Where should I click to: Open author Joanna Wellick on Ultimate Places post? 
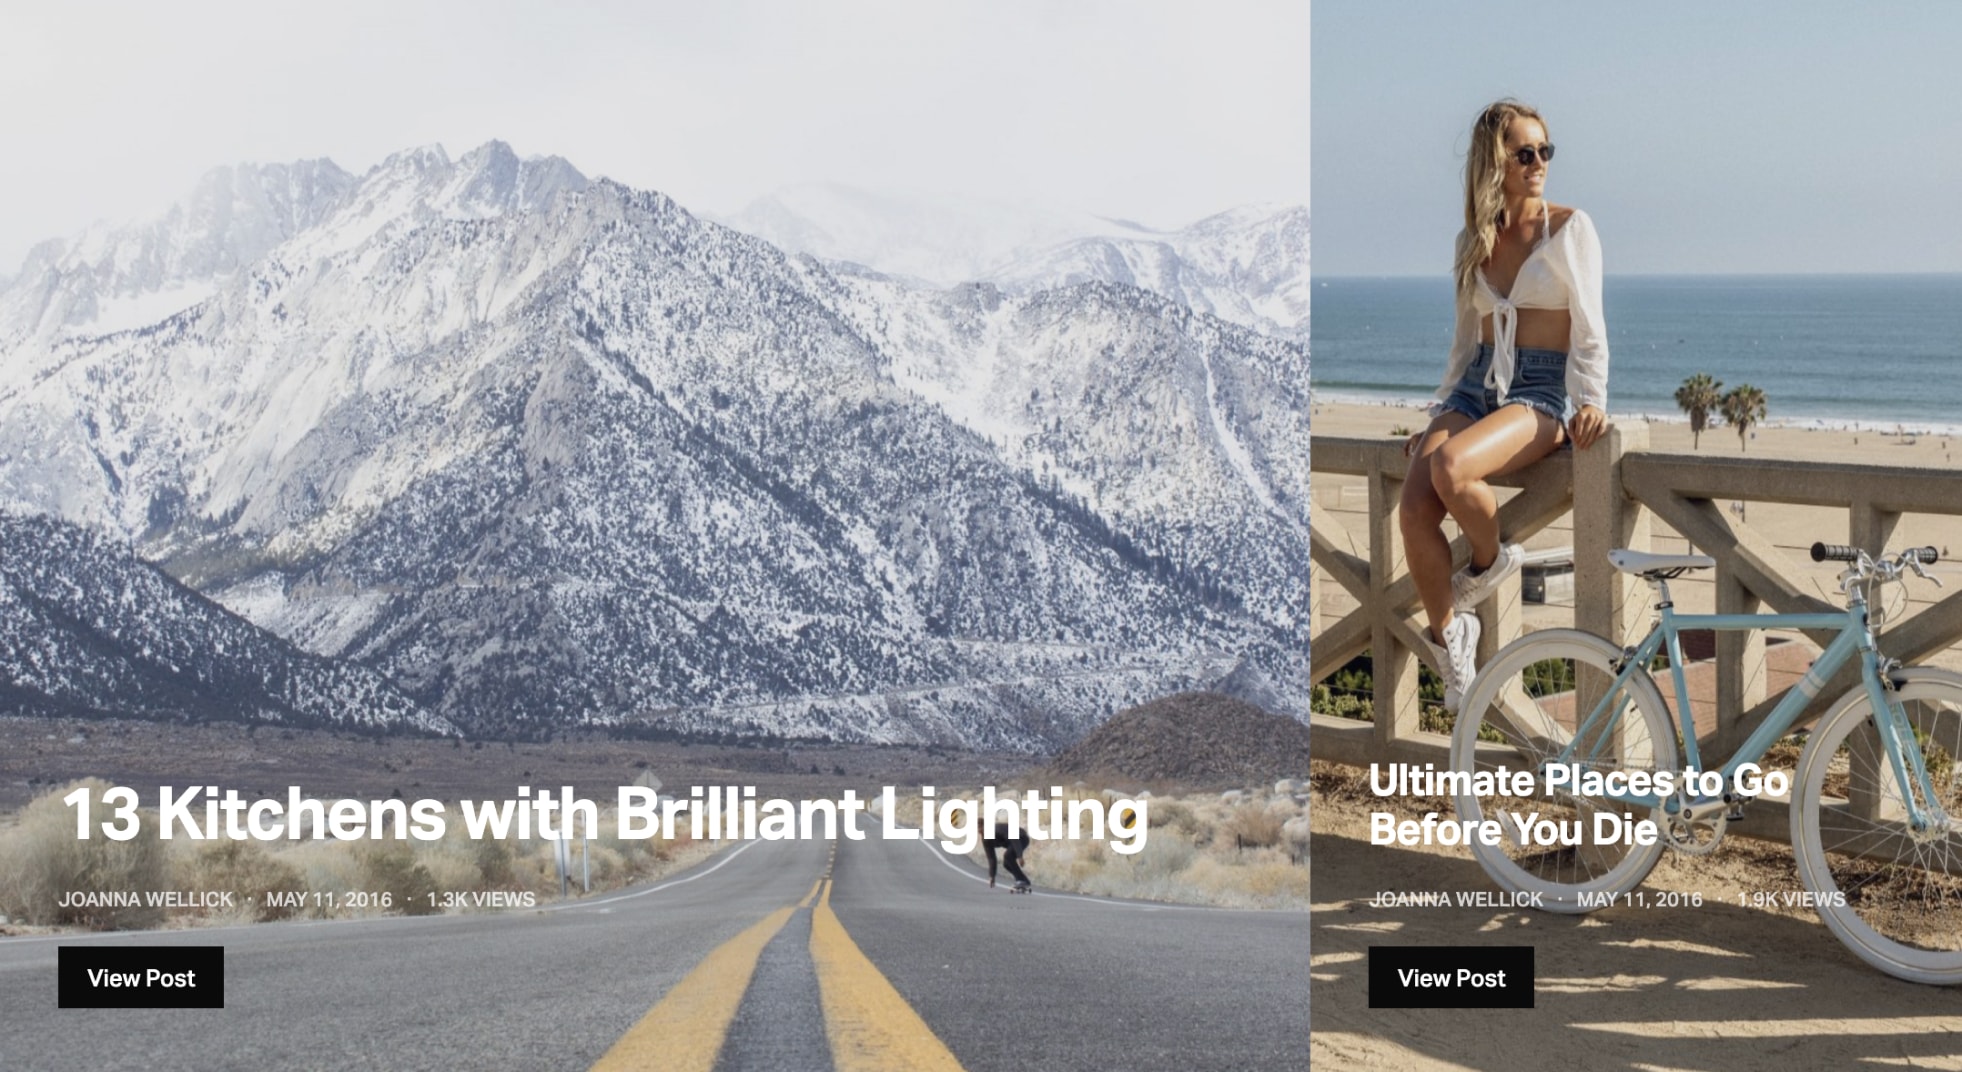point(1456,899)
